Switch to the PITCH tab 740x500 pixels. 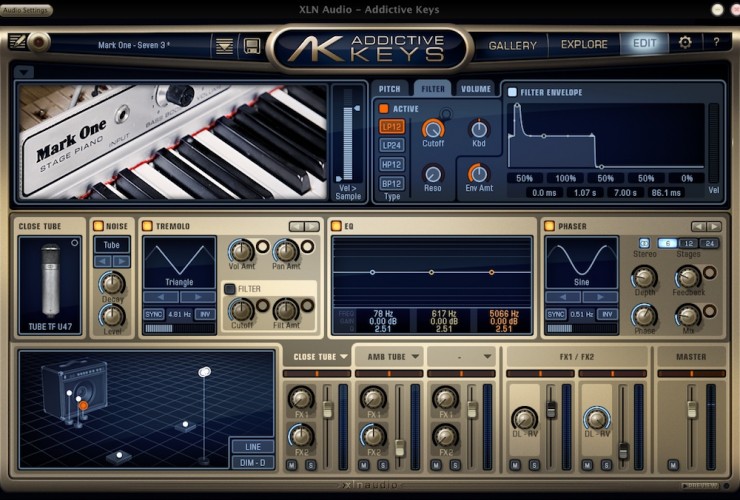click(x=389, y=89)
